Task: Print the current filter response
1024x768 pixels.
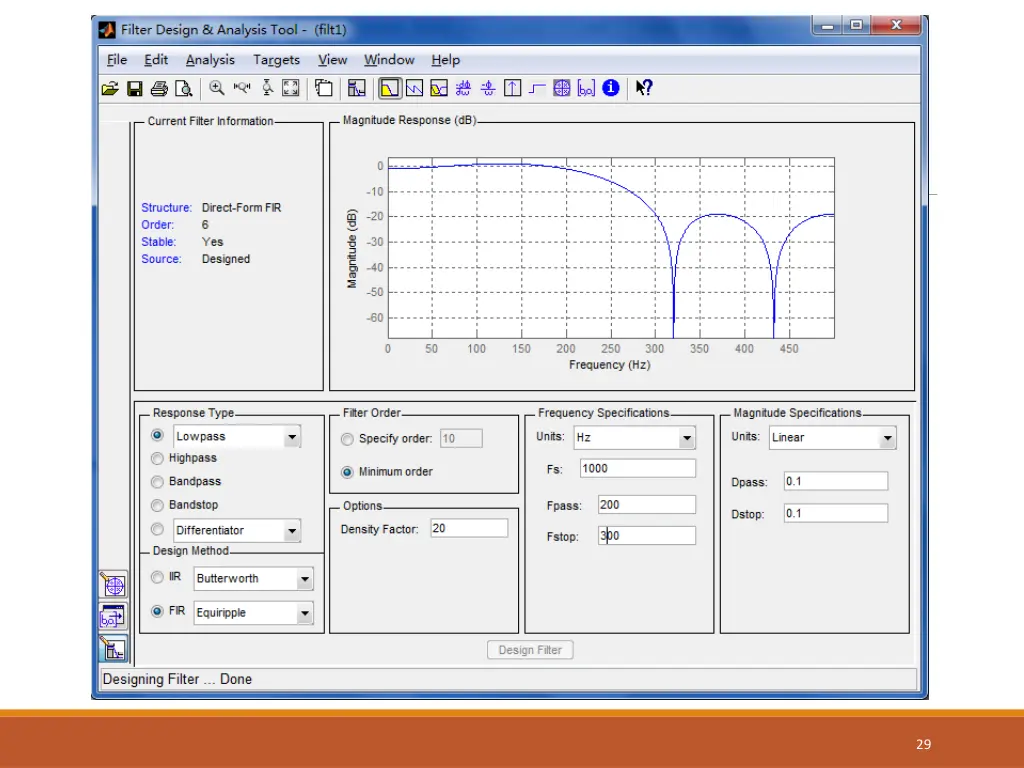Action: [x=159, y=88]
